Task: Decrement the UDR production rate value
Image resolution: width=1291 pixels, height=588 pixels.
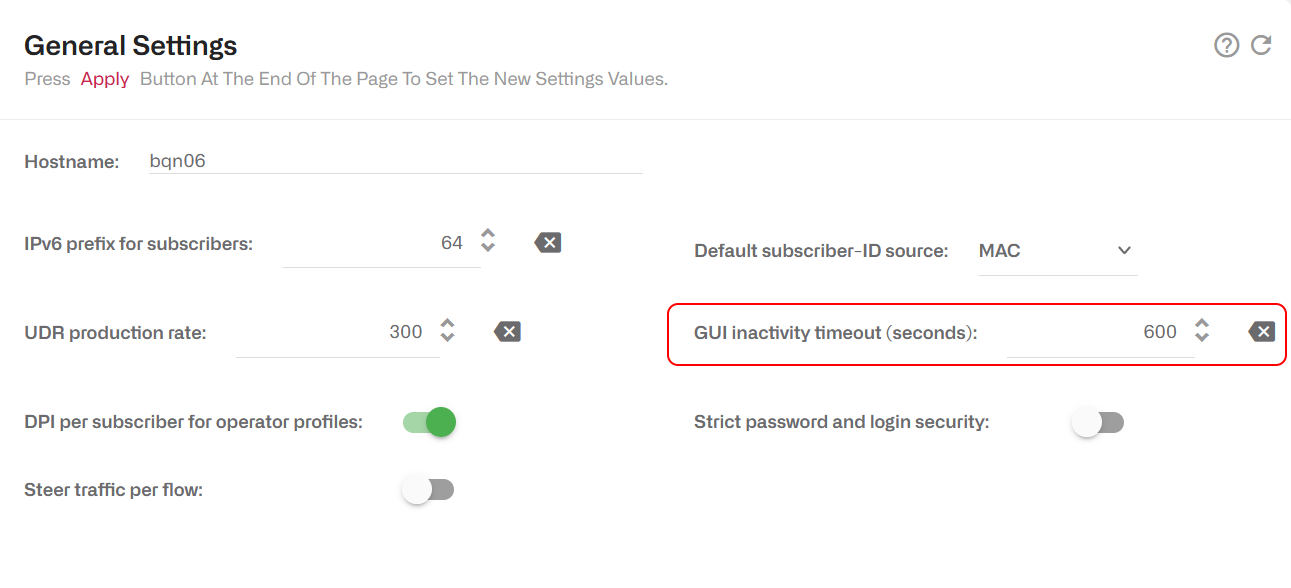Action: 447,338
